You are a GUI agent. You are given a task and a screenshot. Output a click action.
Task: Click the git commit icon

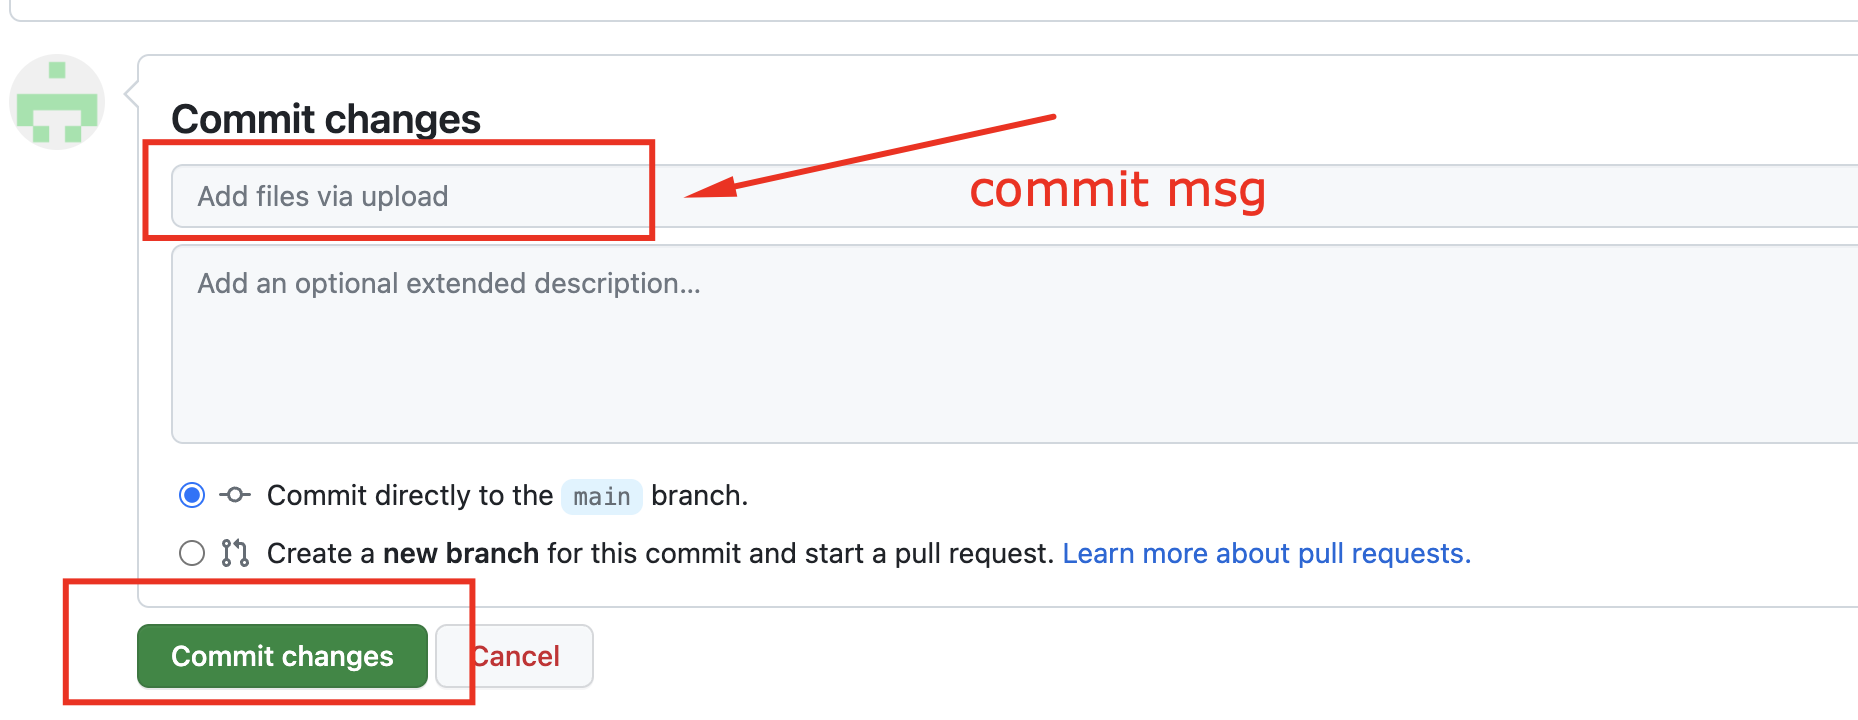[x=235, y=495]
